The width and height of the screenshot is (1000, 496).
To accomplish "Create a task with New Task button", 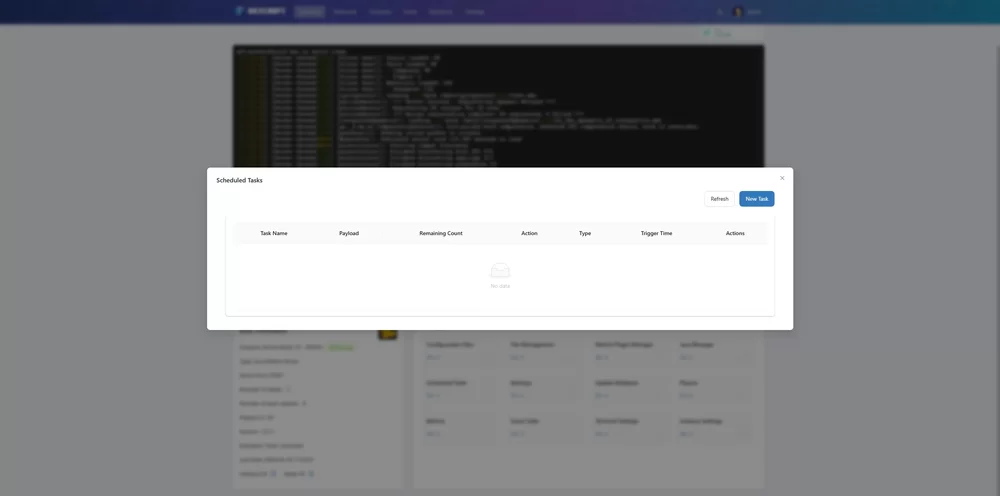I will click(756, 199).
